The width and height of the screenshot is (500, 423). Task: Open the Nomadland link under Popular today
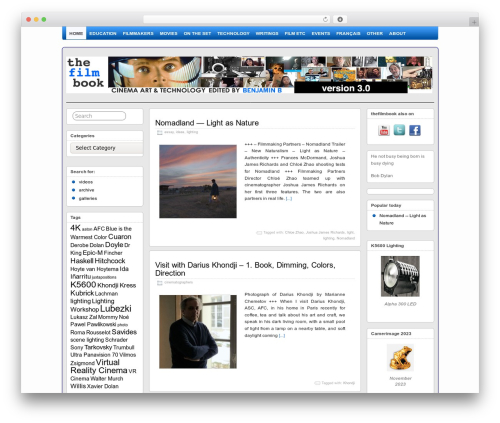click(402, 219)
